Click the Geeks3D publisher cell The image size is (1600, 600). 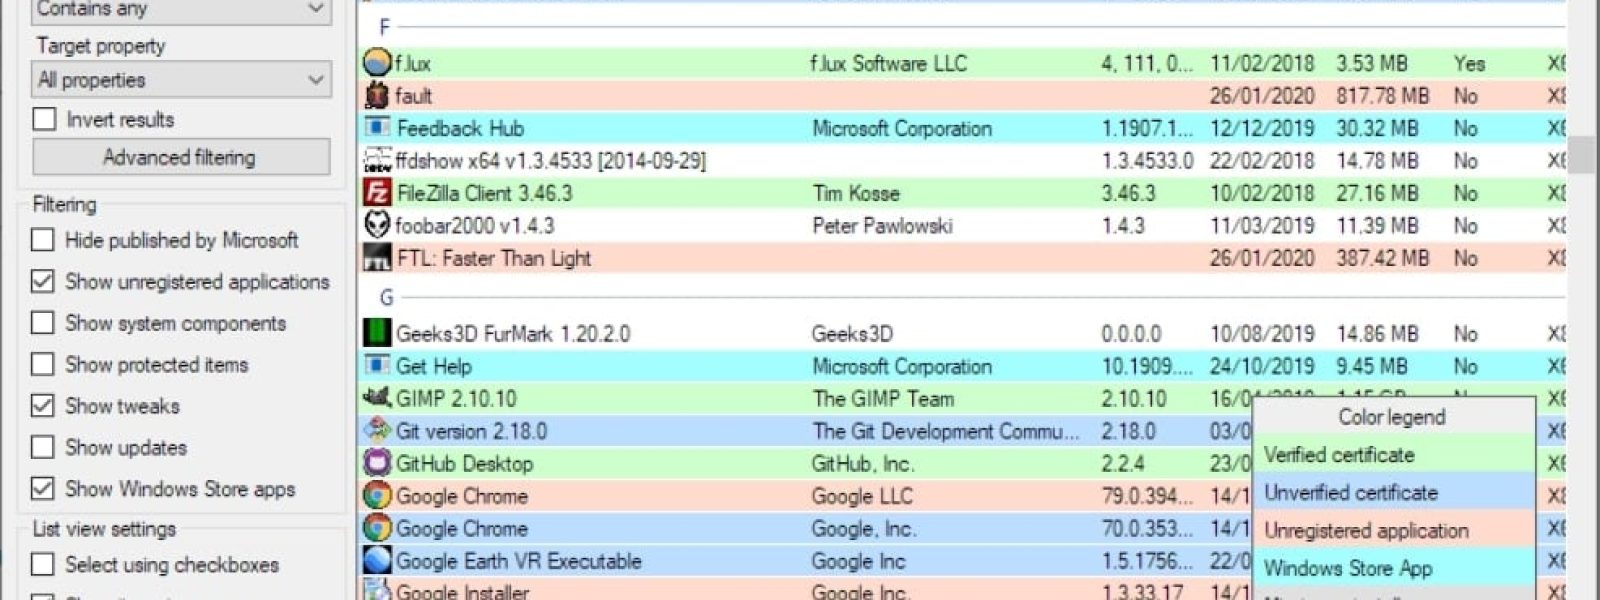pyautogui.click(x=852, y=334)
